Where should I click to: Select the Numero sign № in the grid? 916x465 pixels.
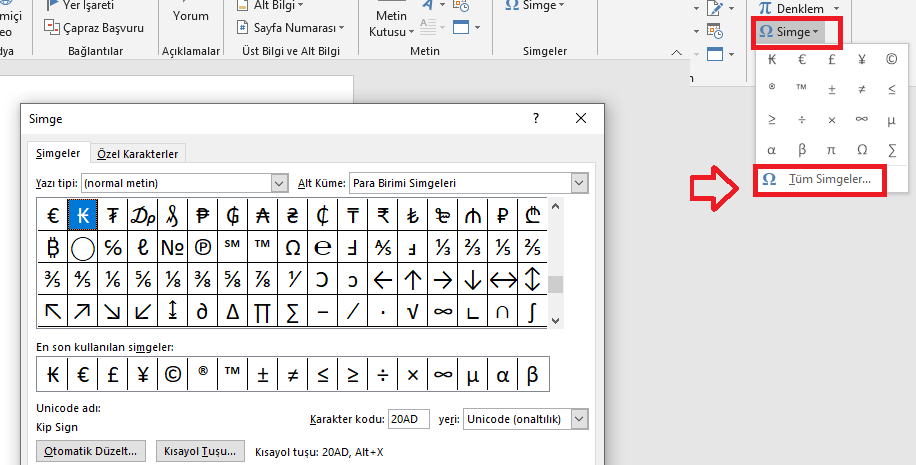point(172,247)
